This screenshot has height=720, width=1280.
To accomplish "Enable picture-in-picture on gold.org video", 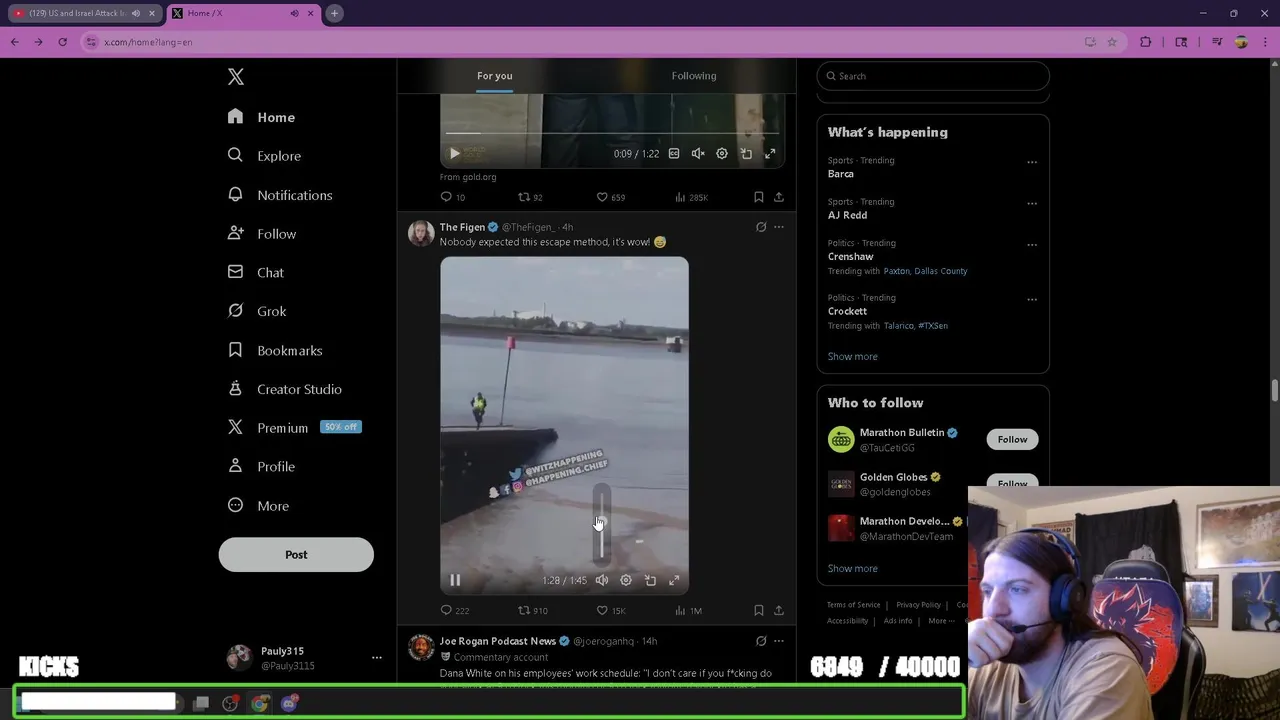I will click(x=746, y=154).
